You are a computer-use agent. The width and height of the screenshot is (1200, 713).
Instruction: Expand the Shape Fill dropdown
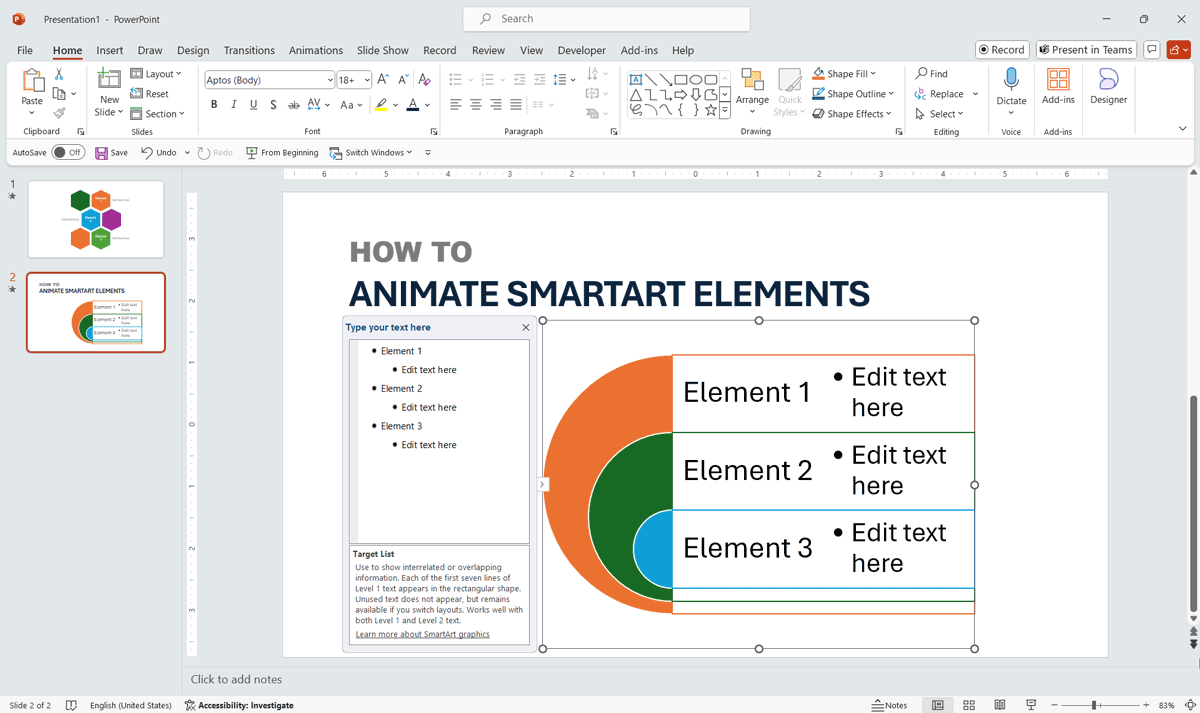click(x=873, y=74)
